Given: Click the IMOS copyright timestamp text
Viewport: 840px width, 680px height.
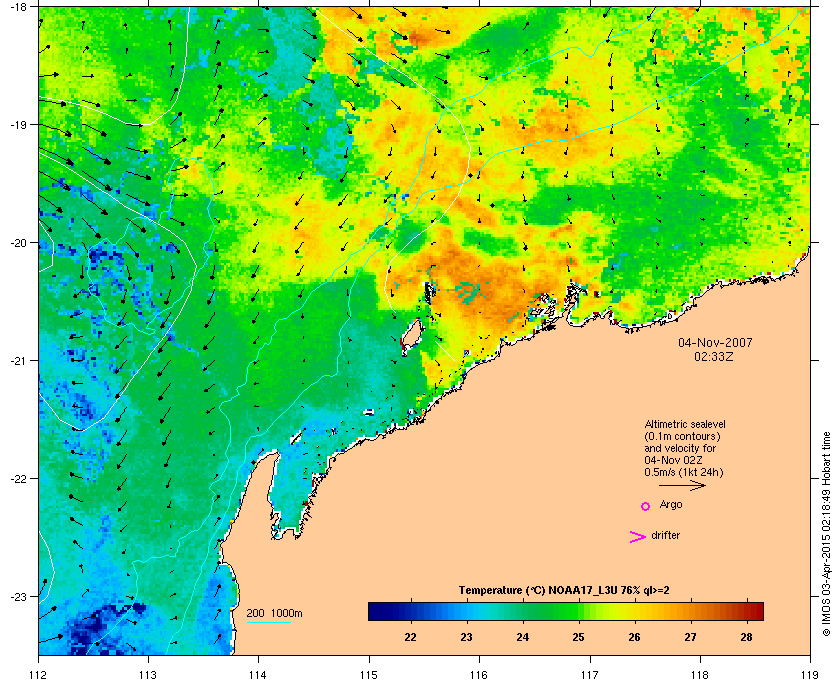Looking at the screenshot, I should [826, 534].
